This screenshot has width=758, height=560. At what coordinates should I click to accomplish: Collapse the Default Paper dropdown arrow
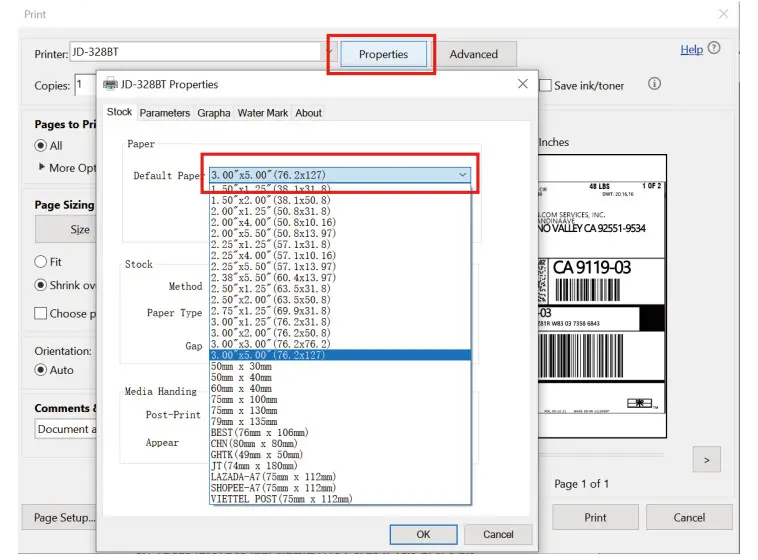(x=463, y=175)
